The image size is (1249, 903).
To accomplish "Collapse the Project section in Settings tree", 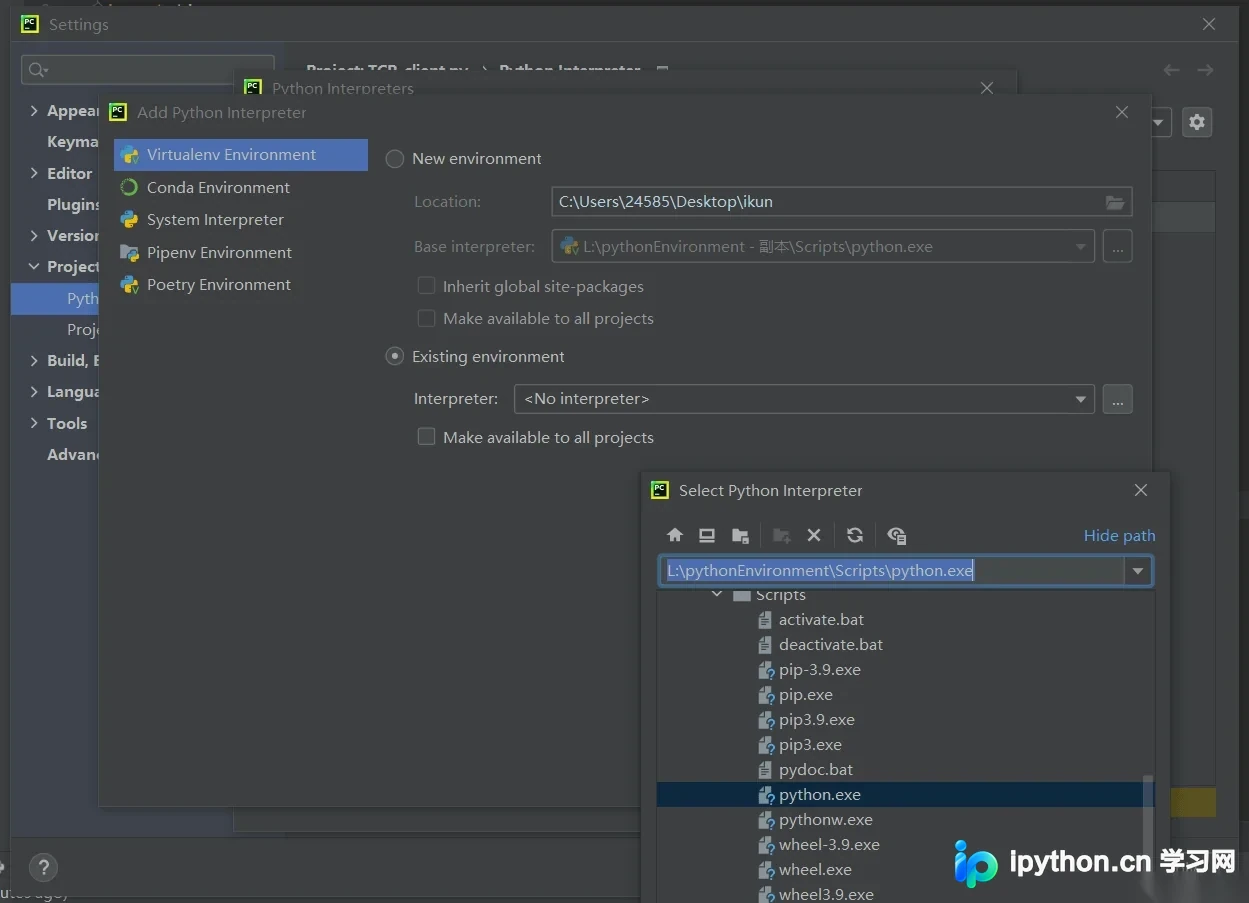I will tap(35, 267).
